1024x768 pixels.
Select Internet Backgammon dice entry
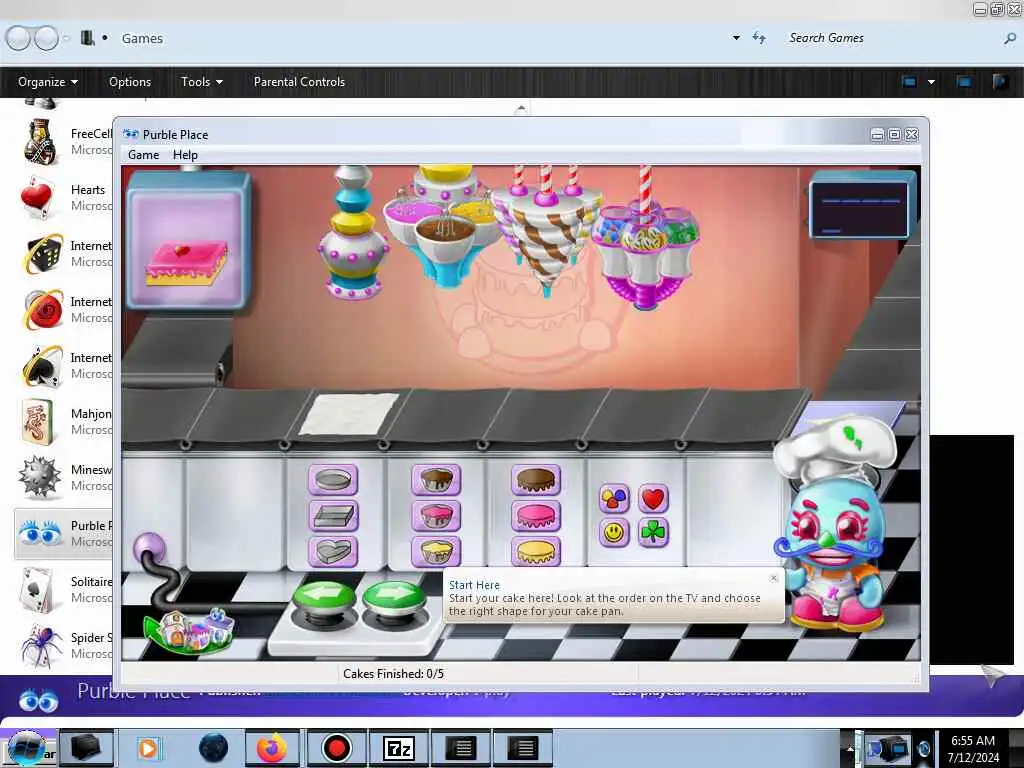point(64,254)
